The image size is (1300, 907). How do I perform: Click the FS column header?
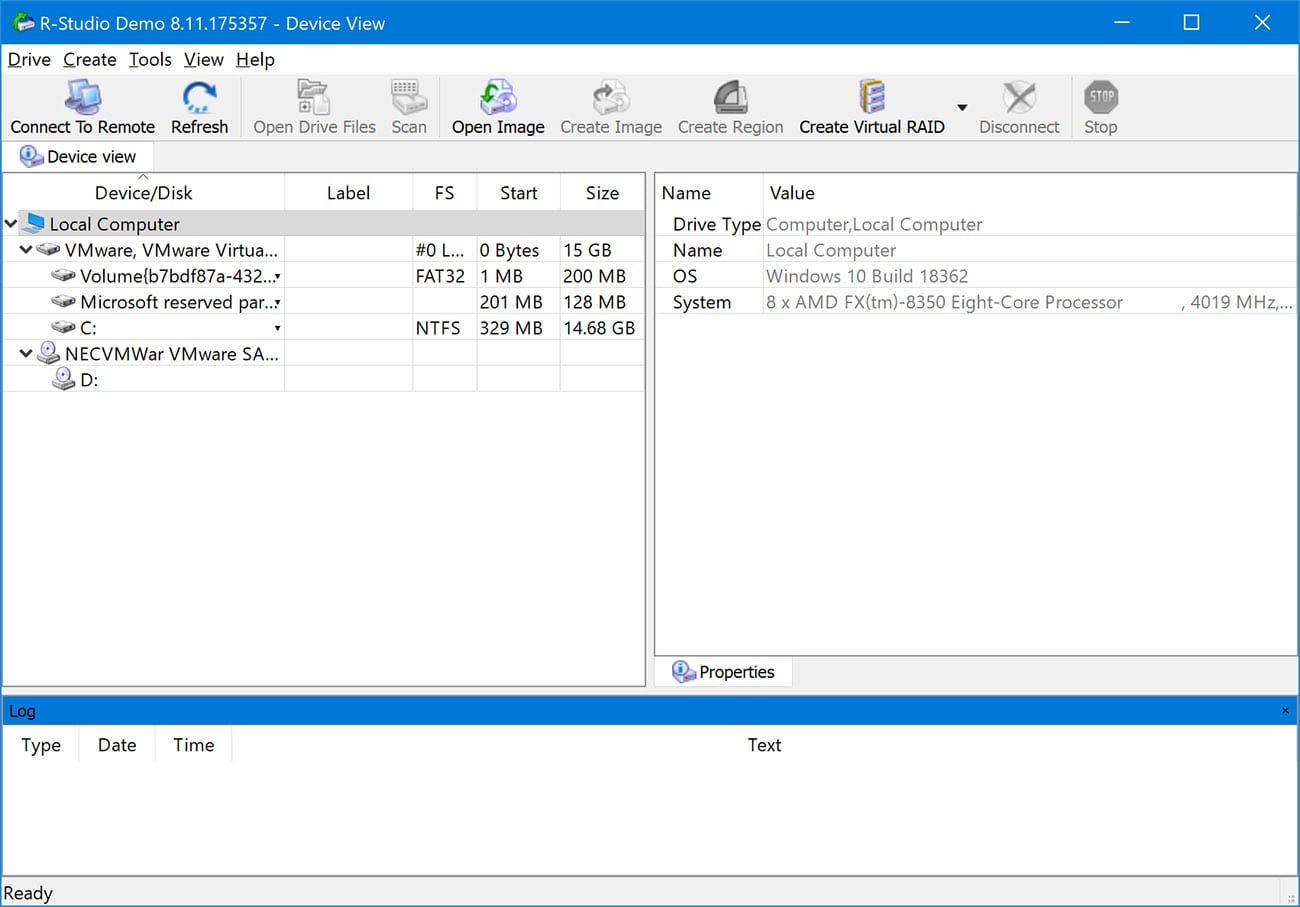[444, 193]
